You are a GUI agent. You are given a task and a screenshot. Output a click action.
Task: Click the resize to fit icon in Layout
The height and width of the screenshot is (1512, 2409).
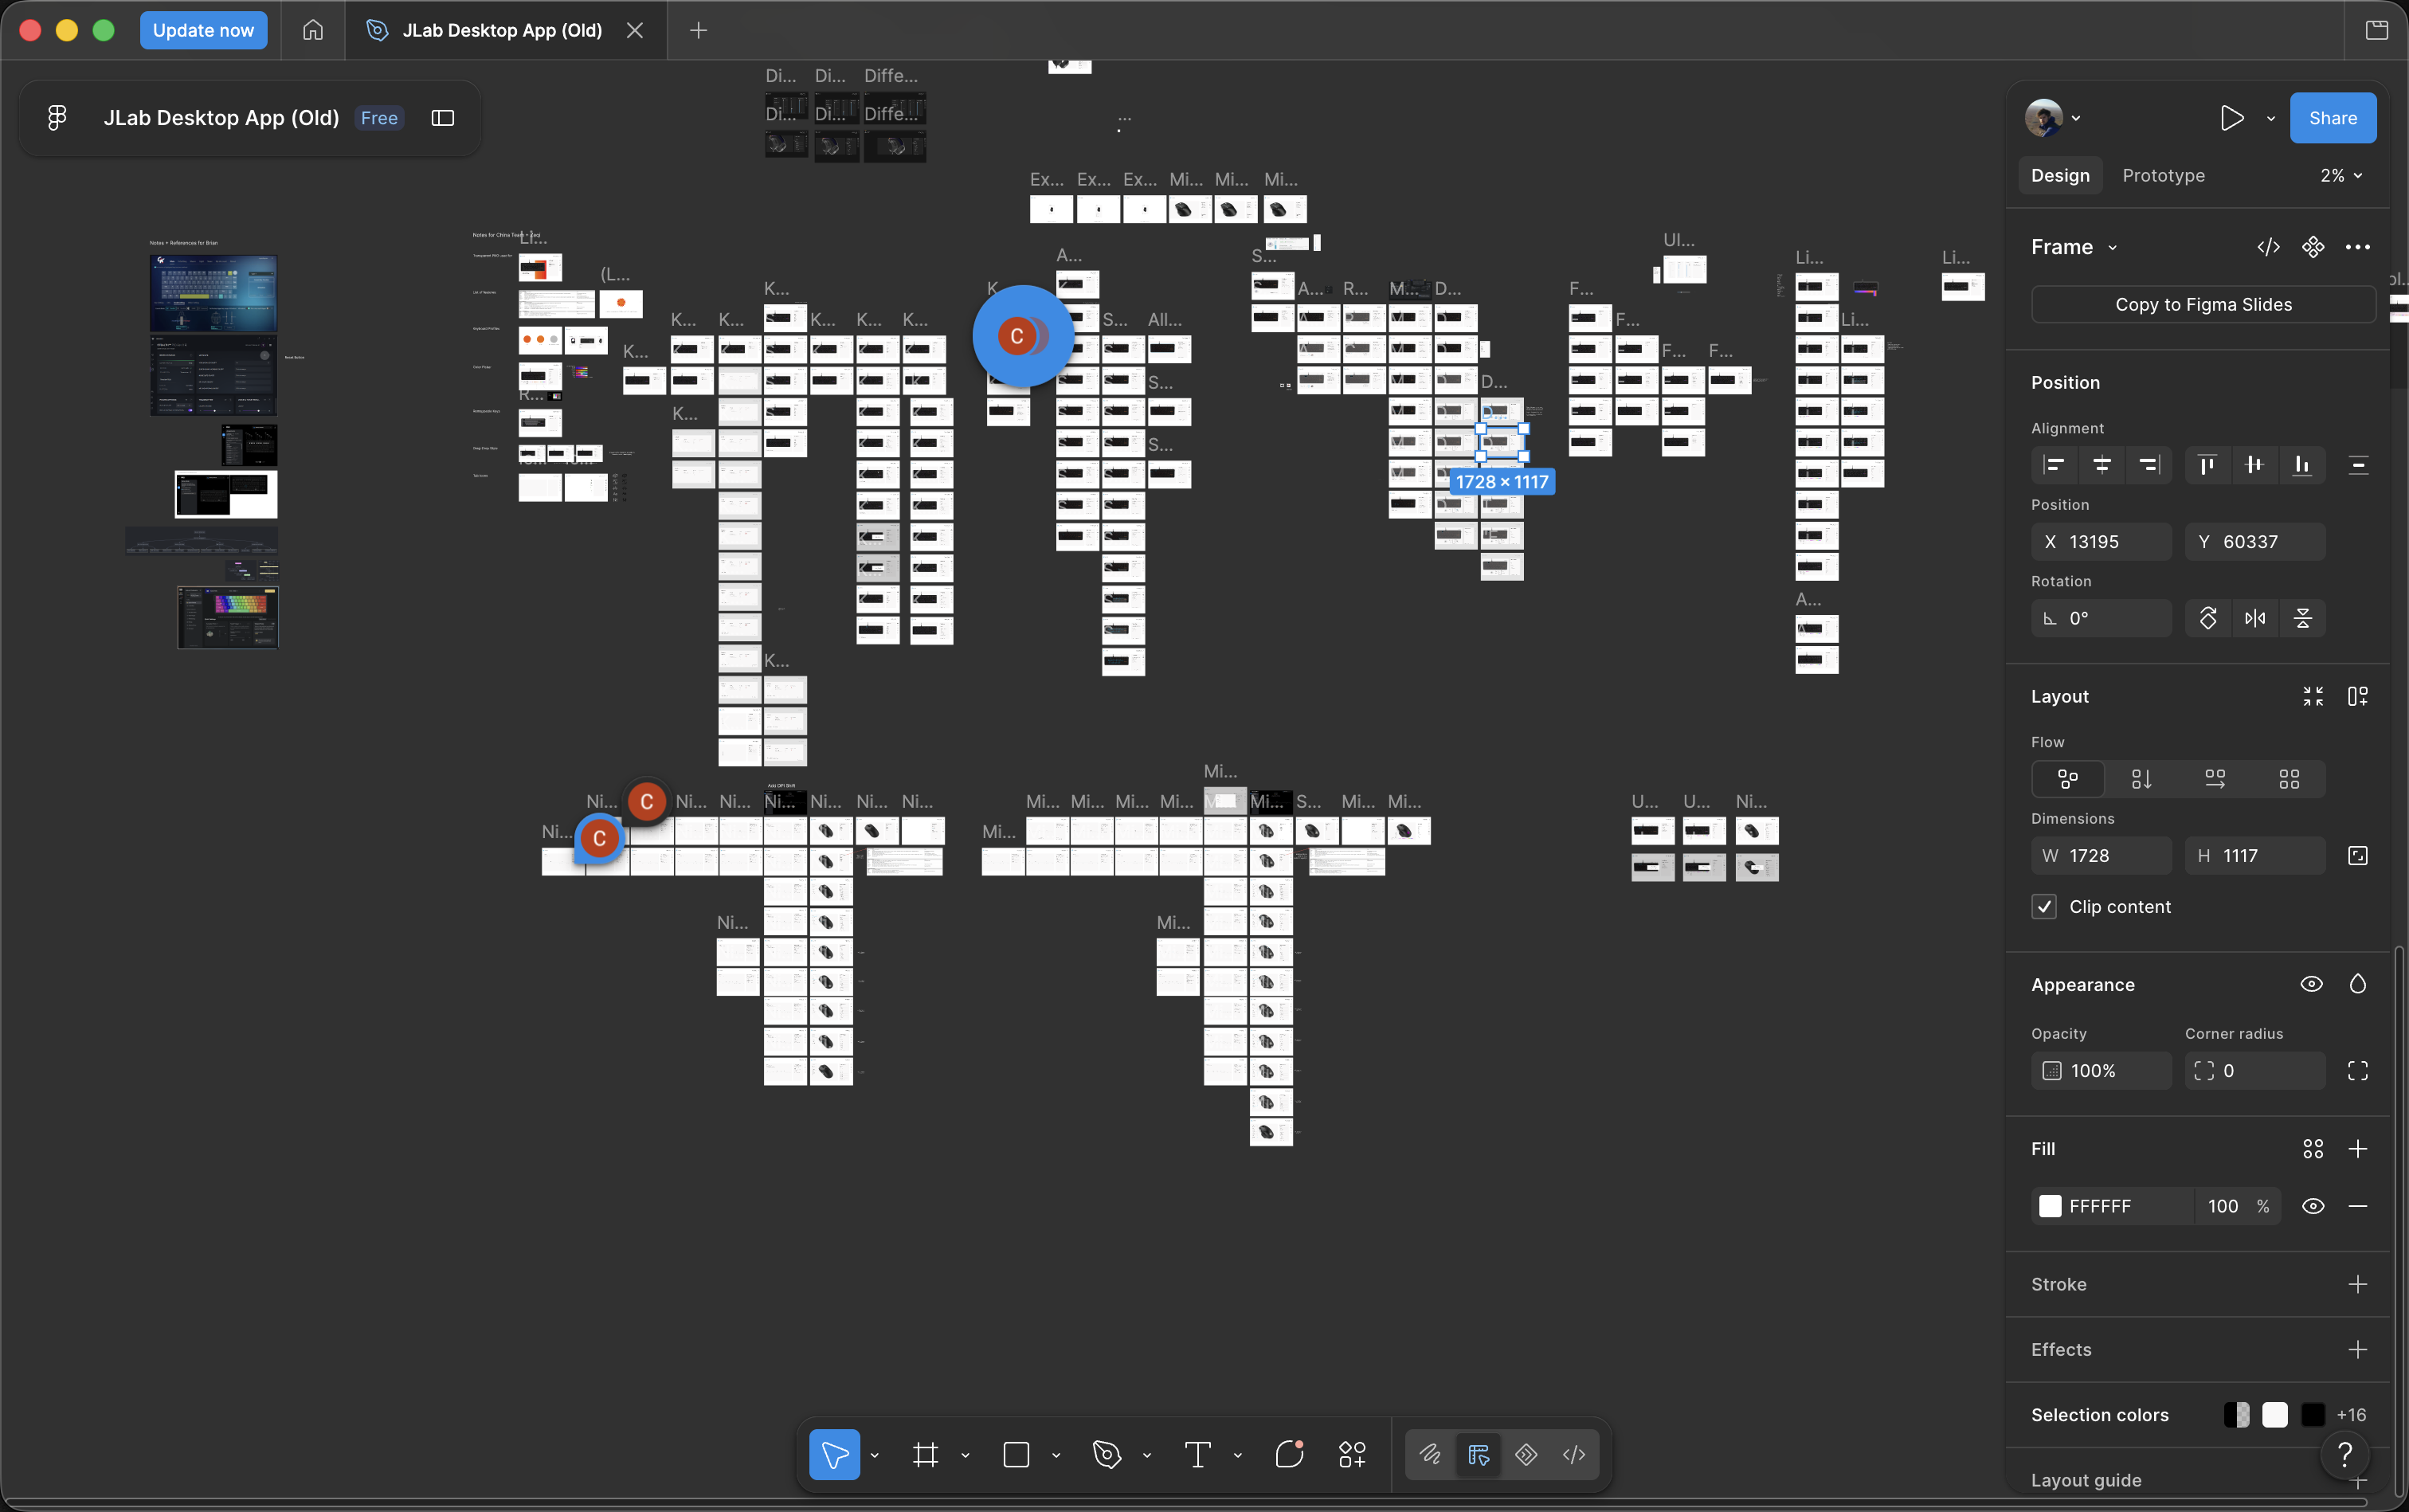coord(2313,696)
